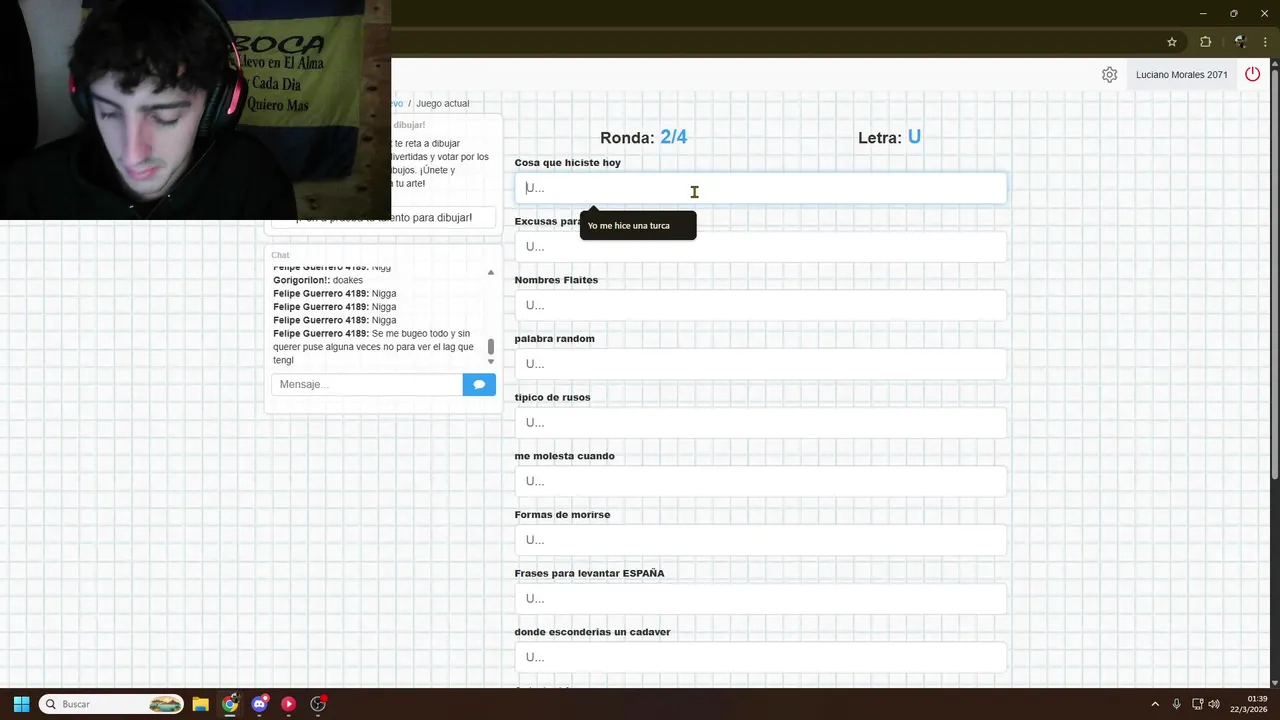Click the Ronda 2/4 round indicator
Image resolution: width=1280 pixels, height=720 pixels.
tap(643, 137)
